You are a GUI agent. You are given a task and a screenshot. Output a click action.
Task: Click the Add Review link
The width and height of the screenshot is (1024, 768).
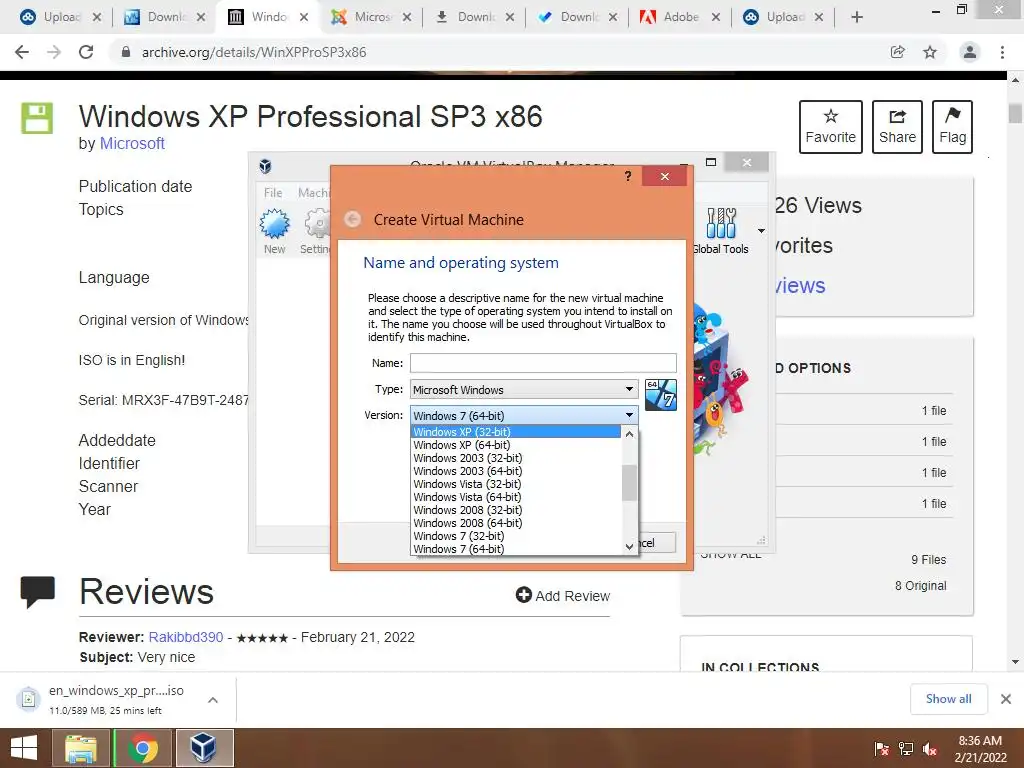click(563, 596)
